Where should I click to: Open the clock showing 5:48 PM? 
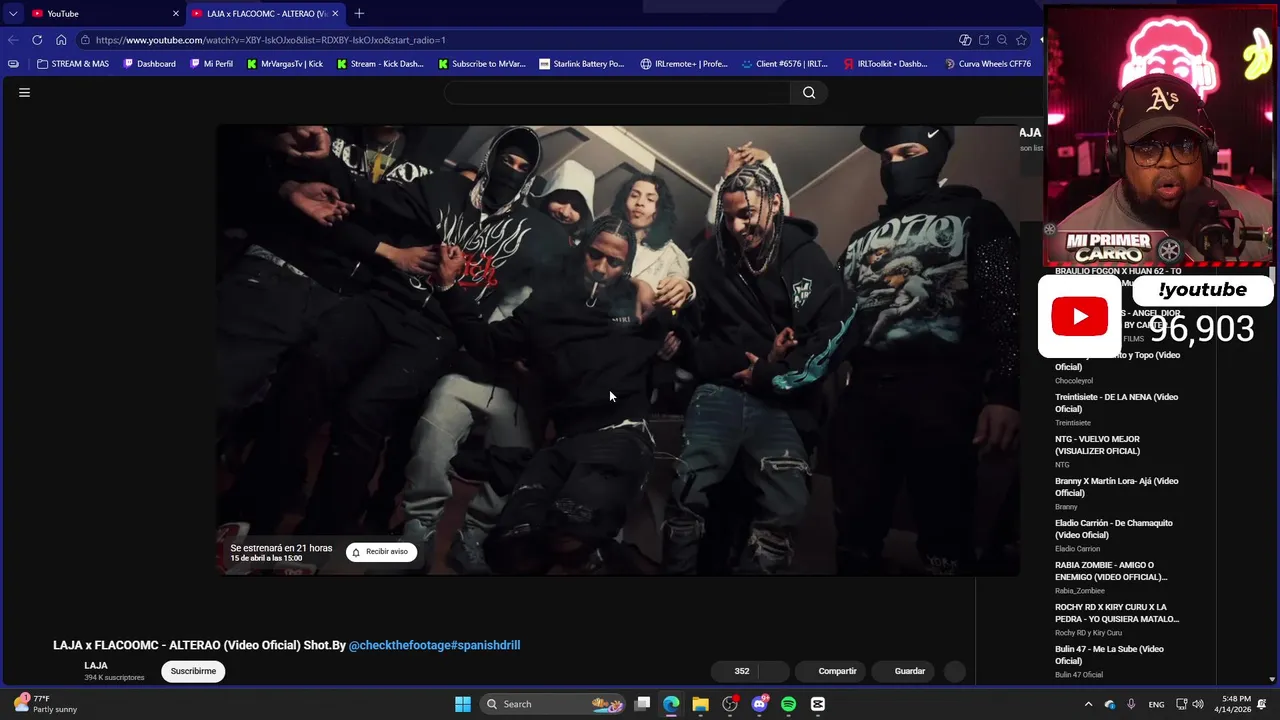pyautogui.click(x=1235, y=704)
